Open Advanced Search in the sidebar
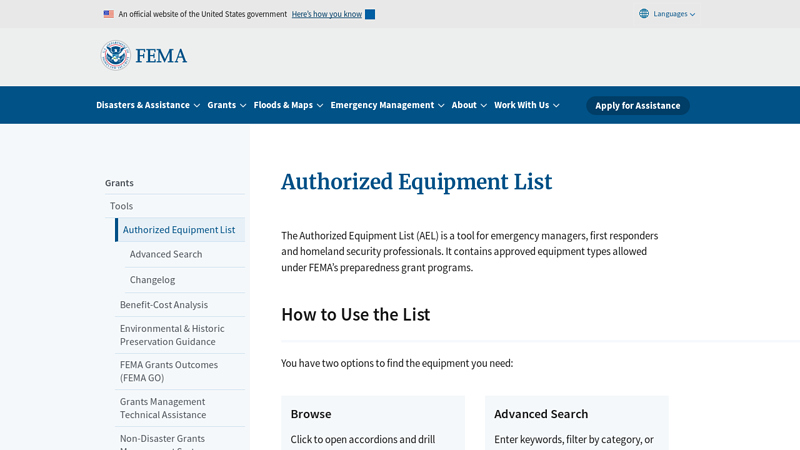This screenshot has height=450, width=800. [166, 254]
